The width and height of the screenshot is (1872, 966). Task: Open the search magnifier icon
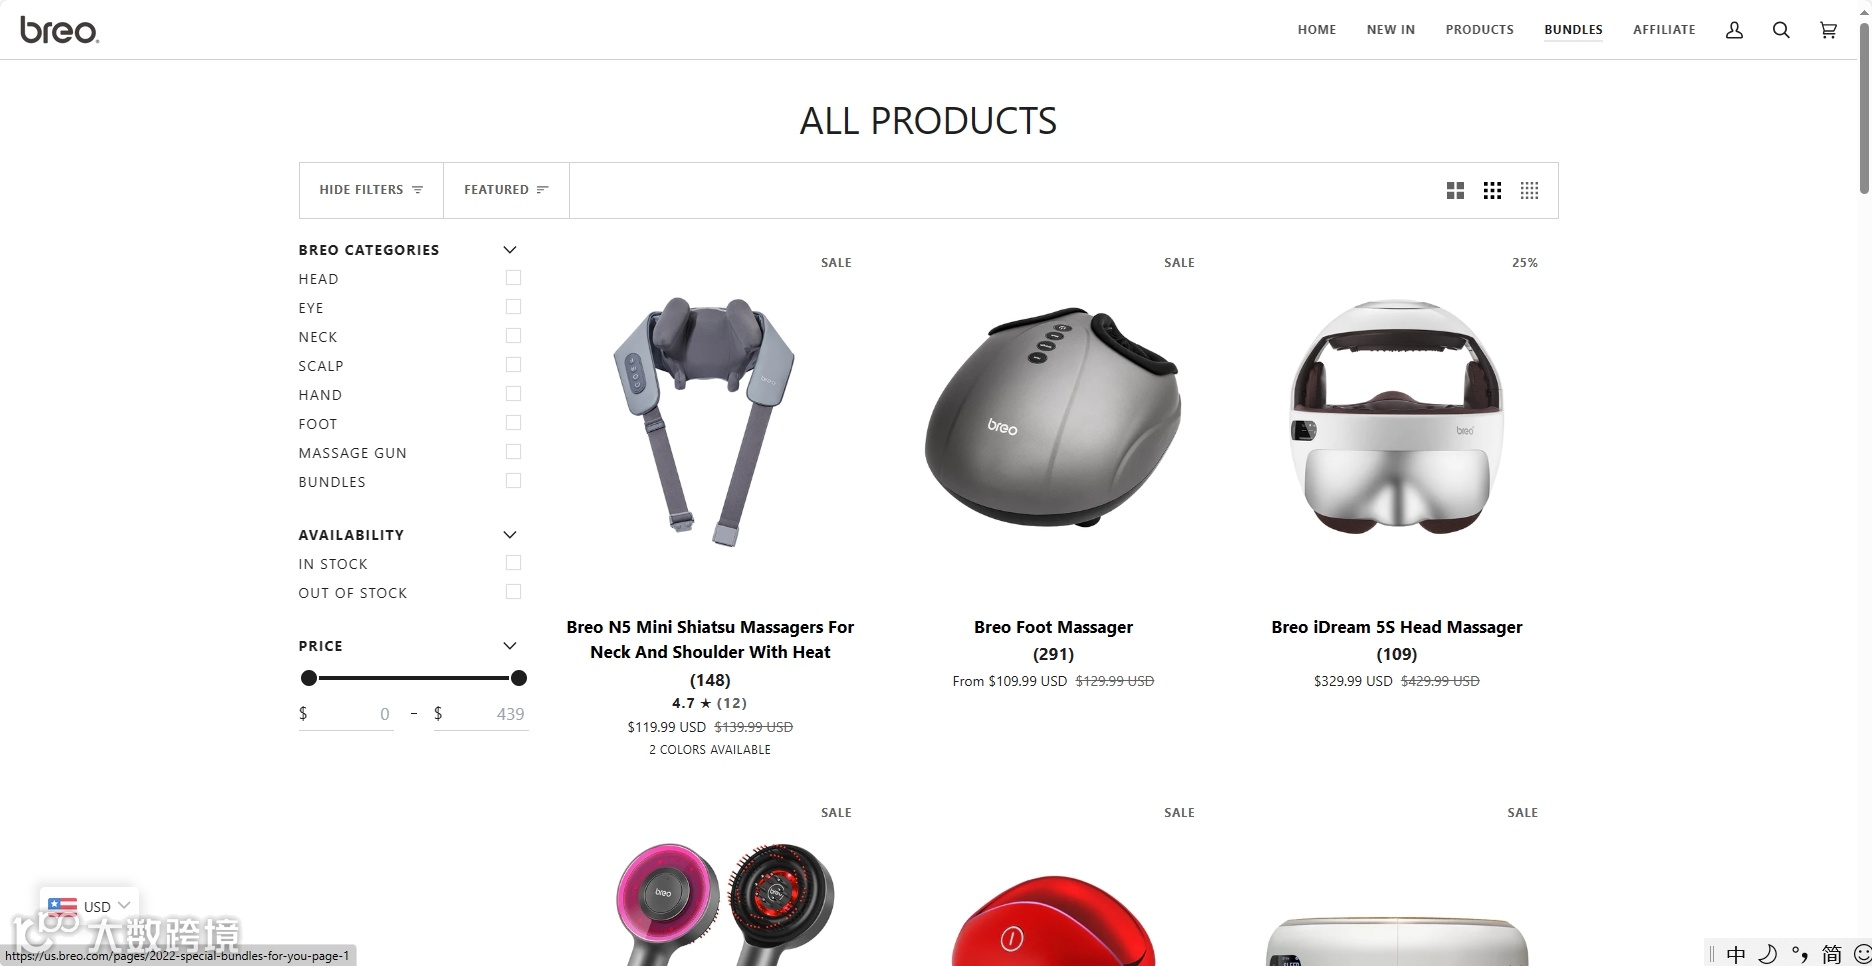pyautogui.click(x=1781, y=30)
